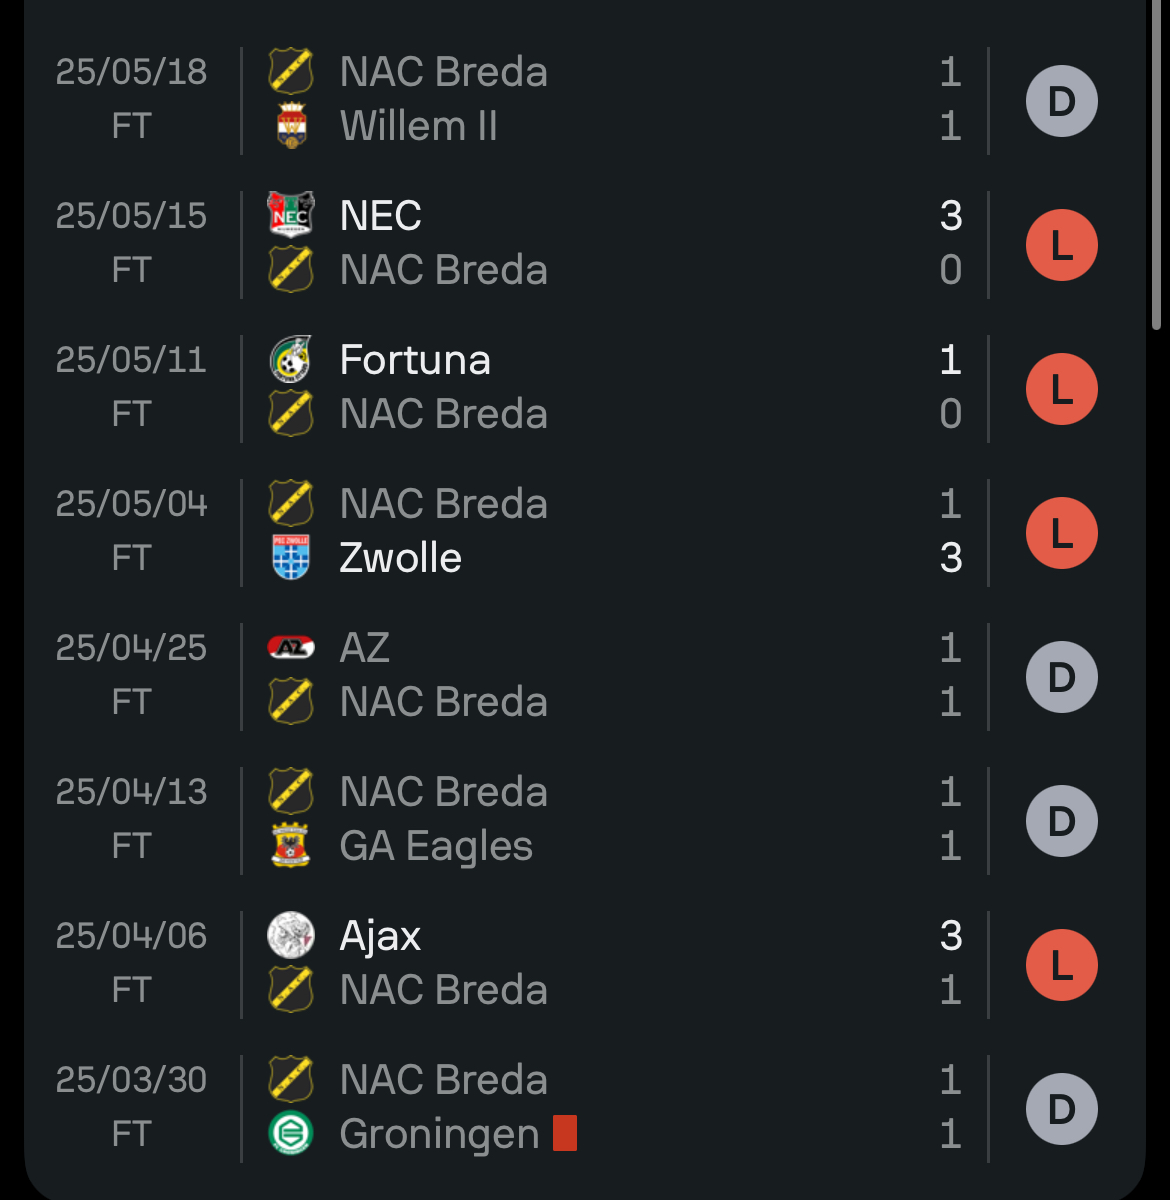Open the 25/05/11 Fortuna match date
This screenshot has height=1200, width=1170.
131,359
